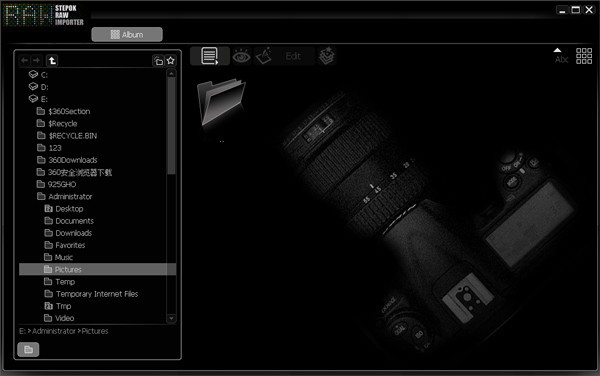Click the brush edit icon
600x376 pixels.
point(264,56)
